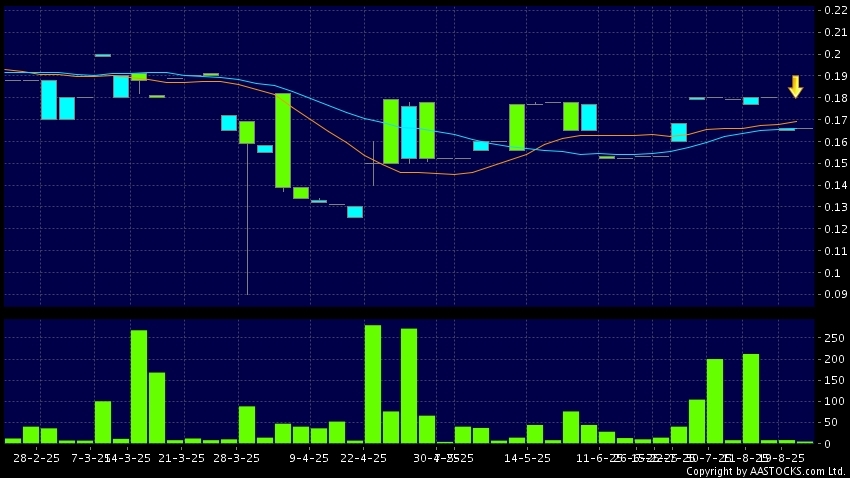Image resolution: width=850 pixels, height=478 pixels.
Task: Select the 21-3-25 date label
Action: tap(181, 458)
